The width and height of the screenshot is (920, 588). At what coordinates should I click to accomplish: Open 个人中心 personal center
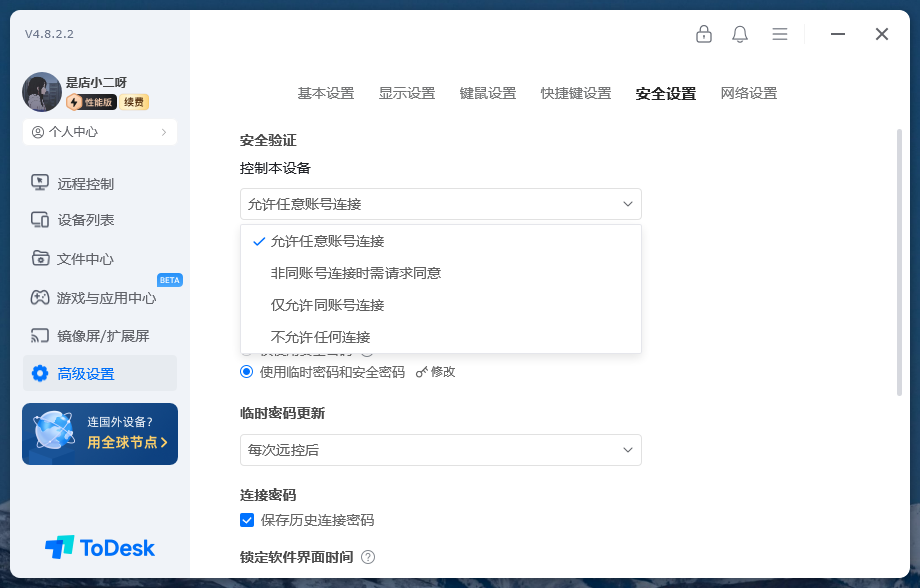click(100, 132)
